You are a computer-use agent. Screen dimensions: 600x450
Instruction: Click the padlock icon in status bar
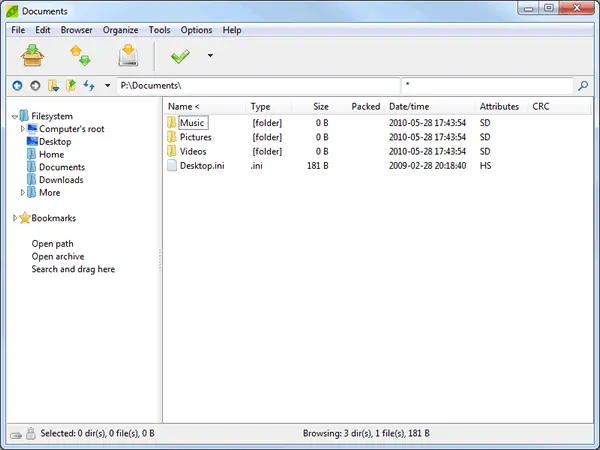[31, 434]
